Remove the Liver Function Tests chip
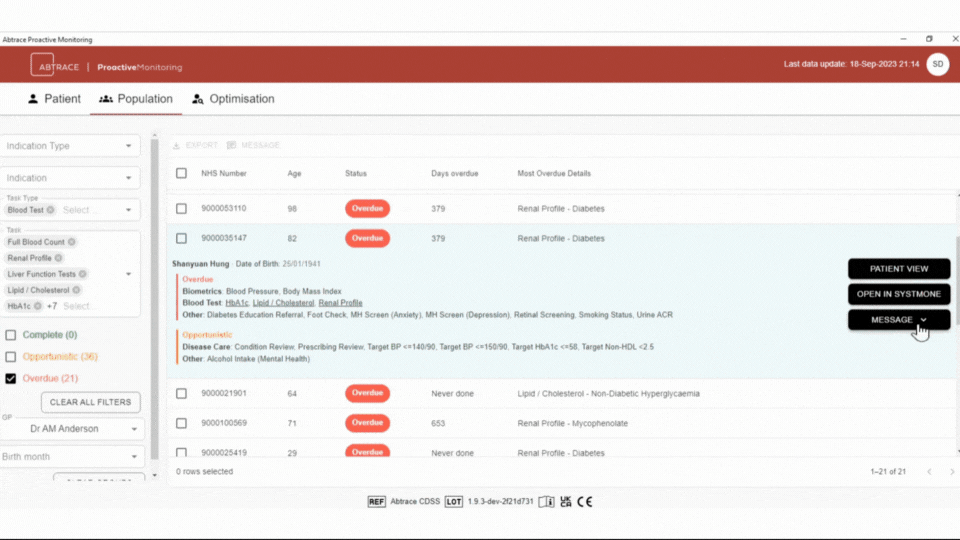The width and height of the screenshot is (960, 540). [x=83, y=274]
